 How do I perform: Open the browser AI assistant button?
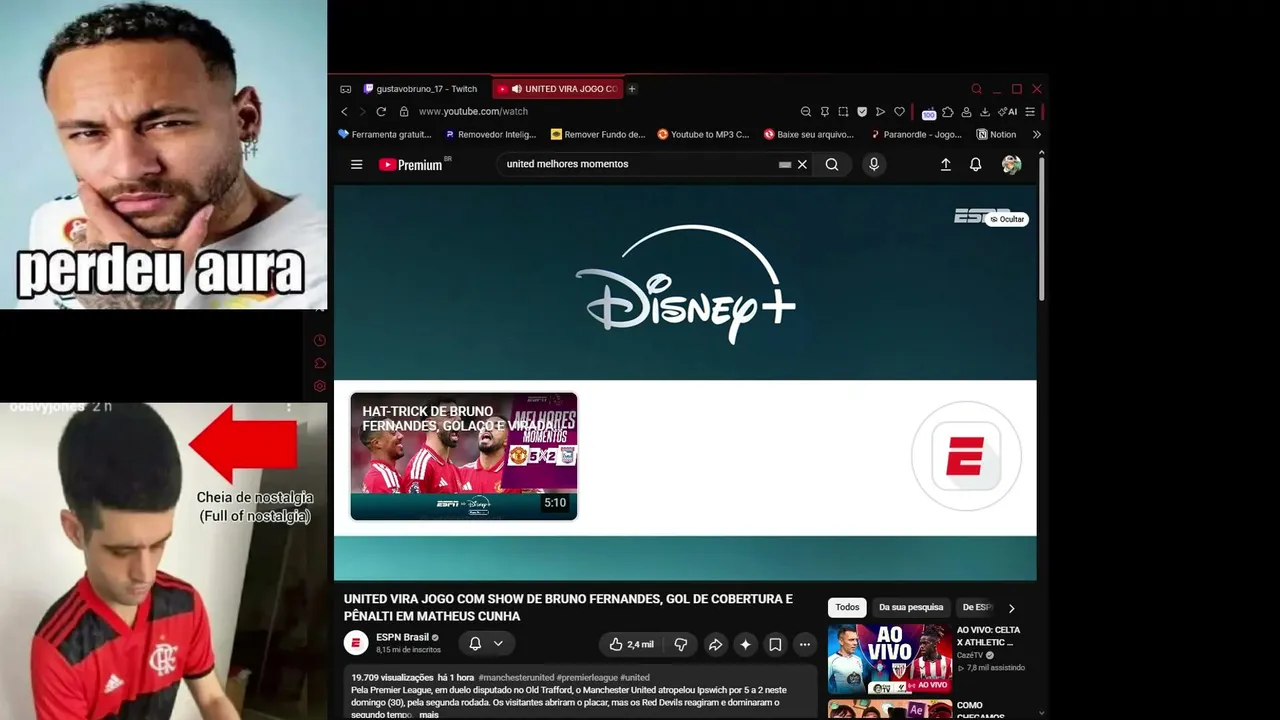click(1007, 112)
